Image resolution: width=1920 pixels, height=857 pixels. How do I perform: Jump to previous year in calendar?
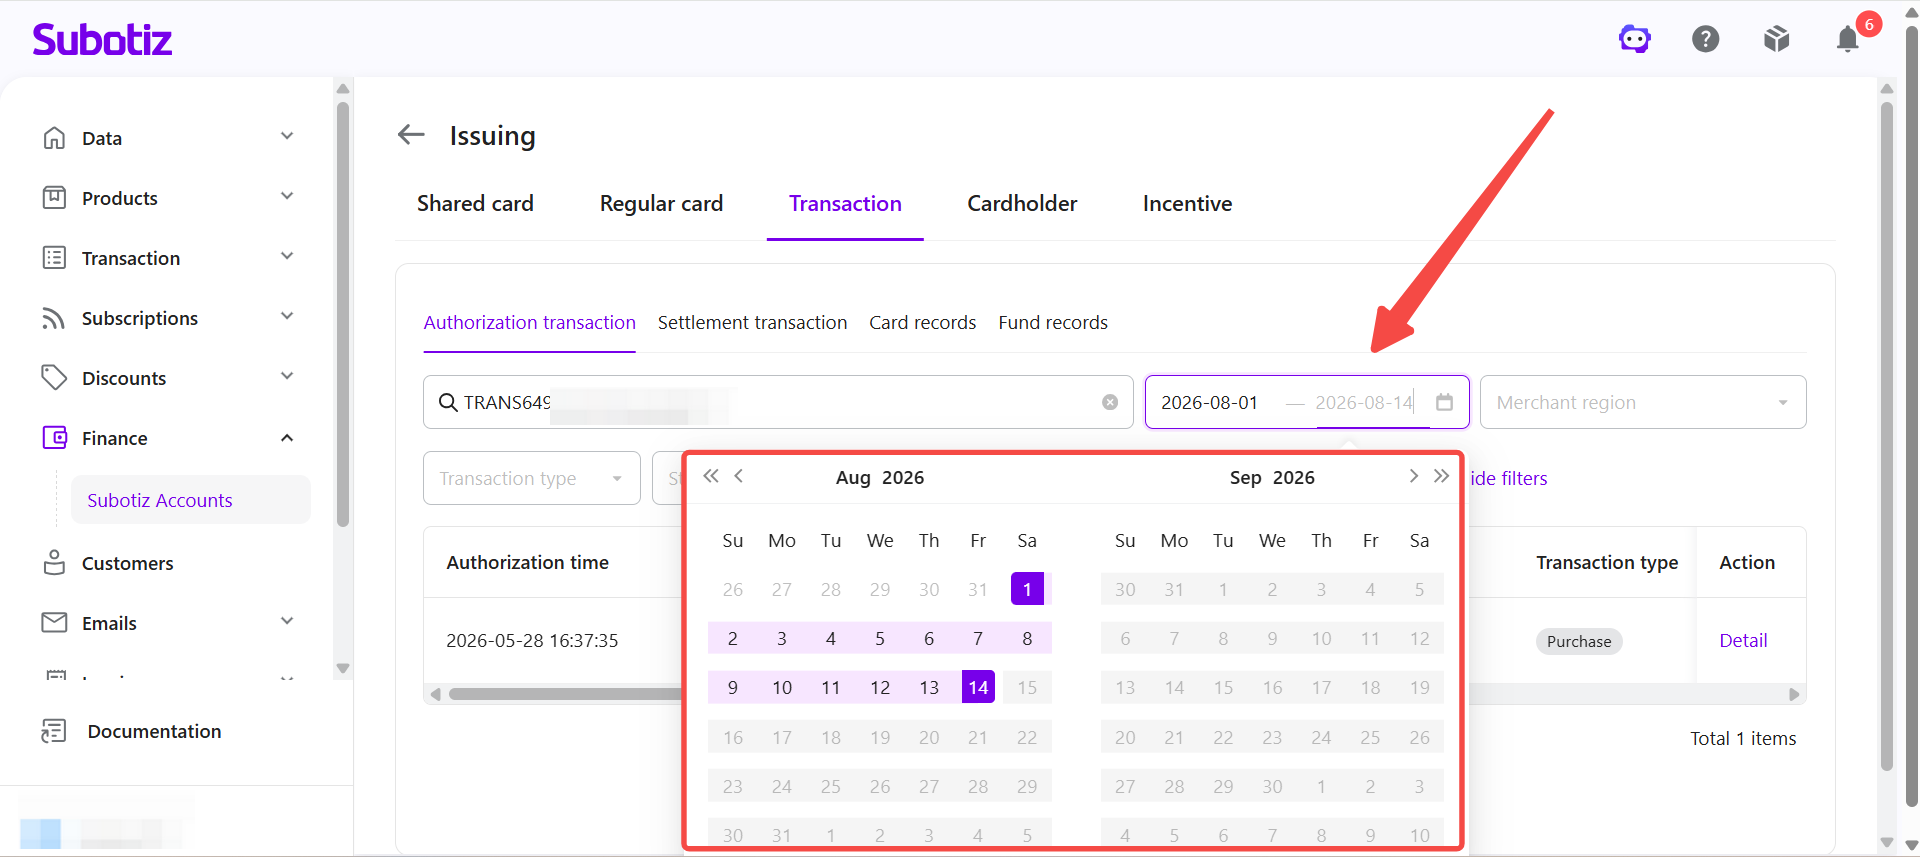point(711,476)
